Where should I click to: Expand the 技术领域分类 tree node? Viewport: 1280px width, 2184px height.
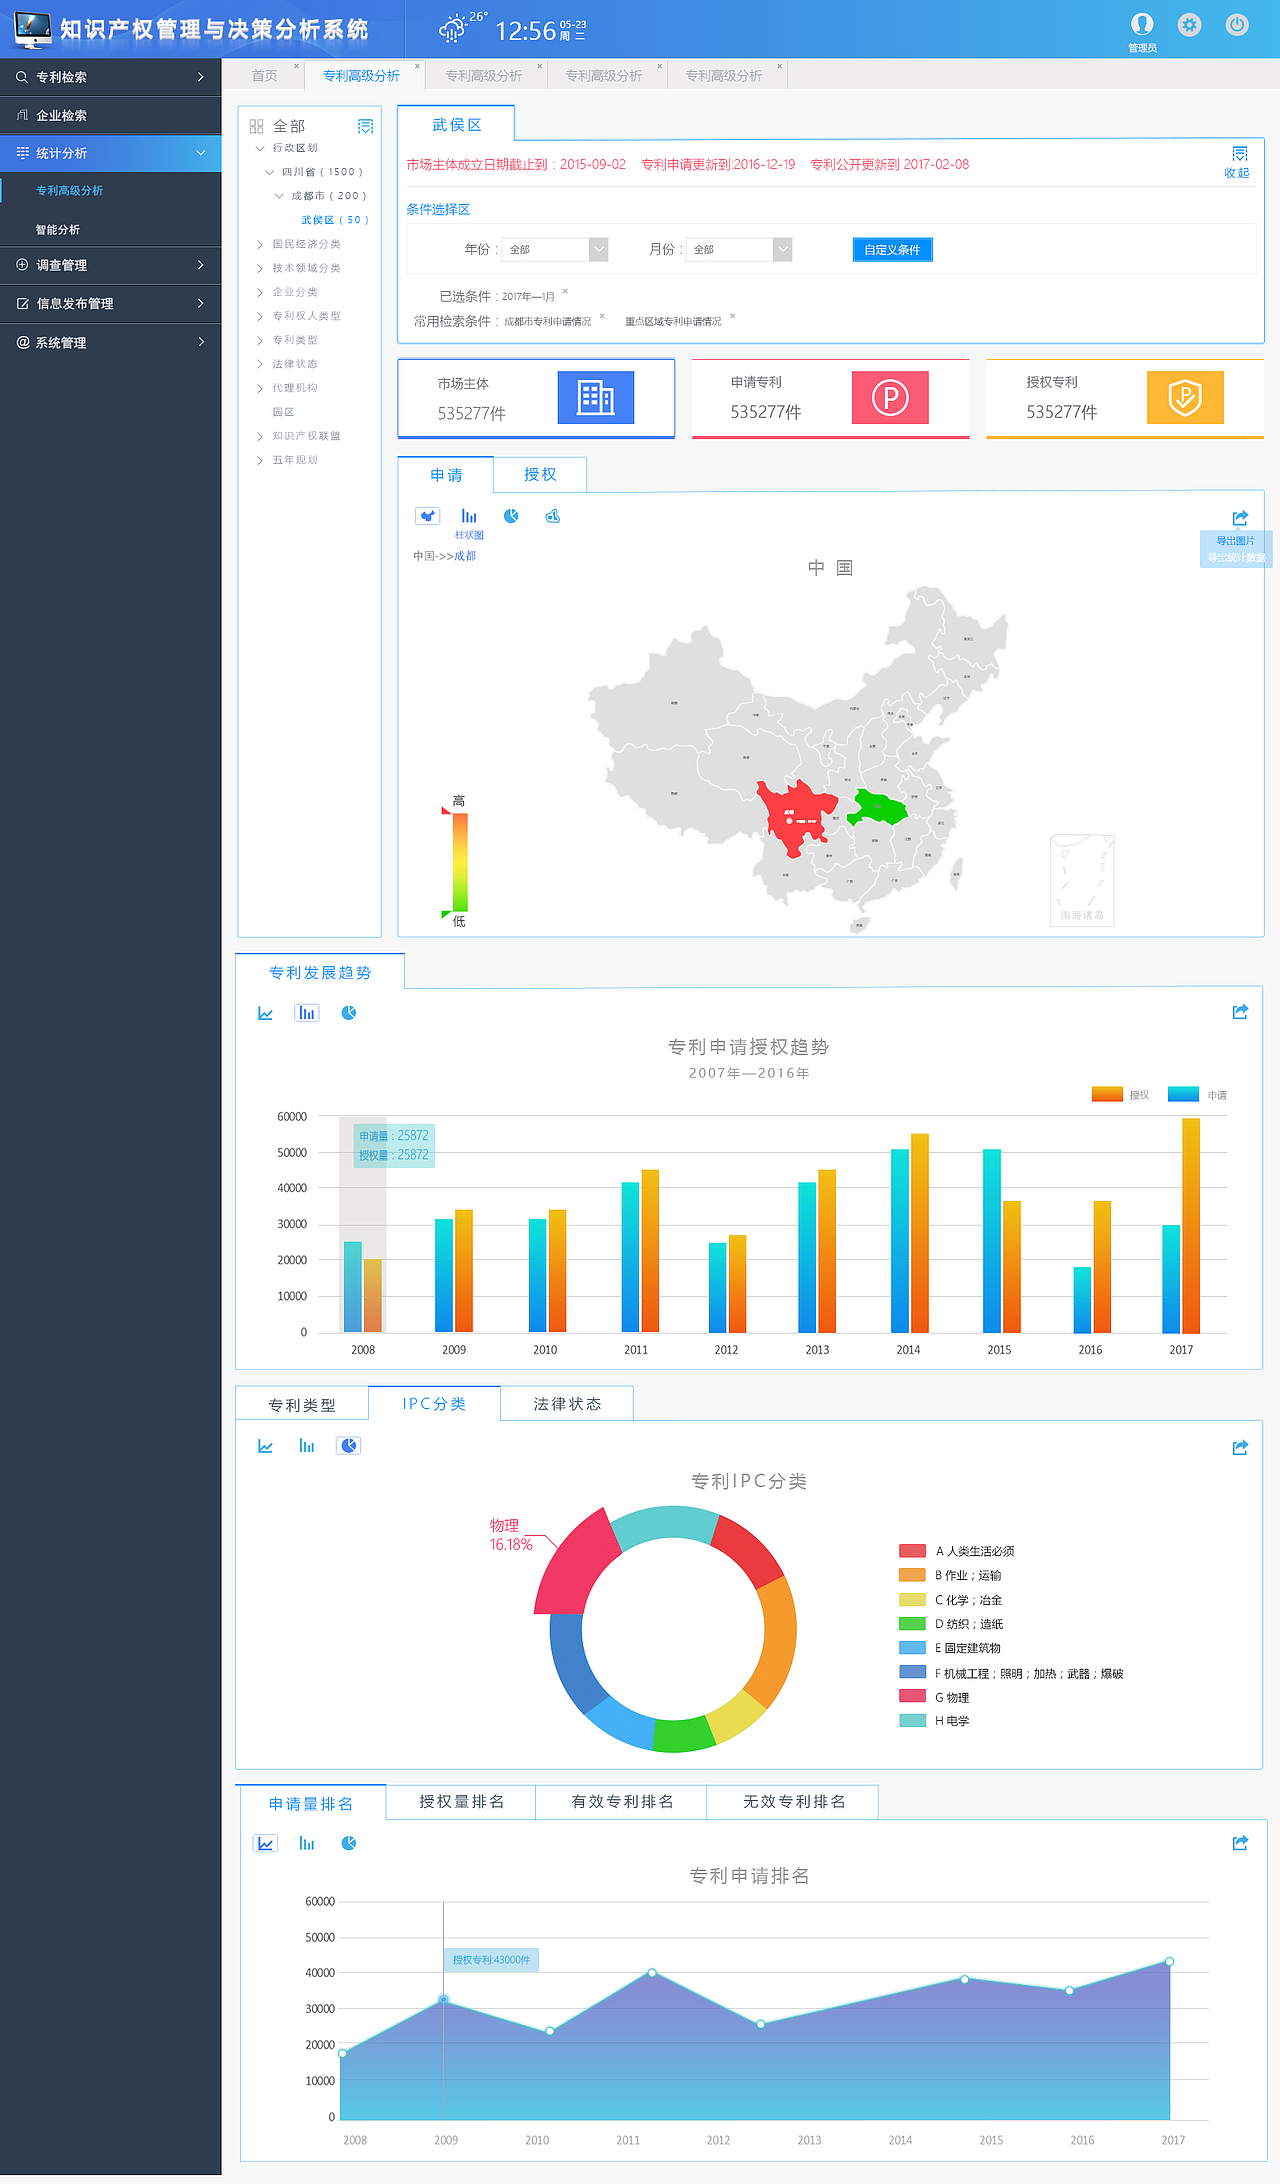(260, 268)
